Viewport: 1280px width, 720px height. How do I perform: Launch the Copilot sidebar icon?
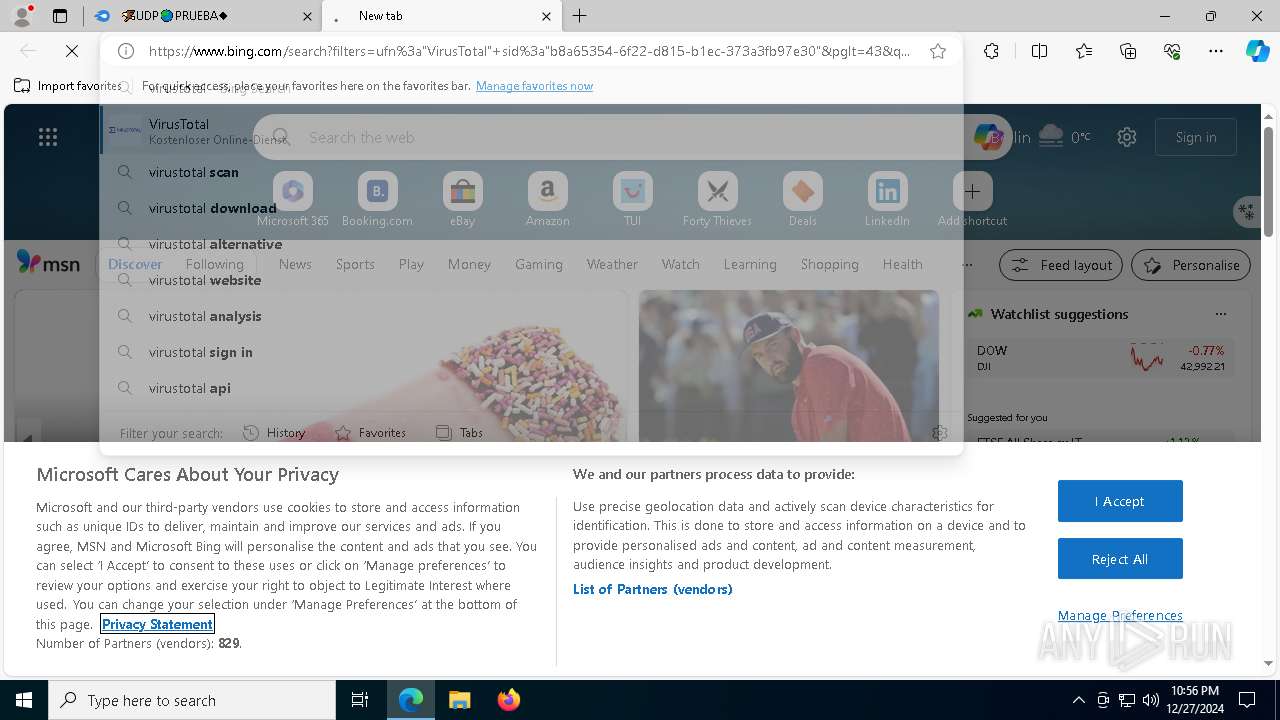tap(1257, 51)
